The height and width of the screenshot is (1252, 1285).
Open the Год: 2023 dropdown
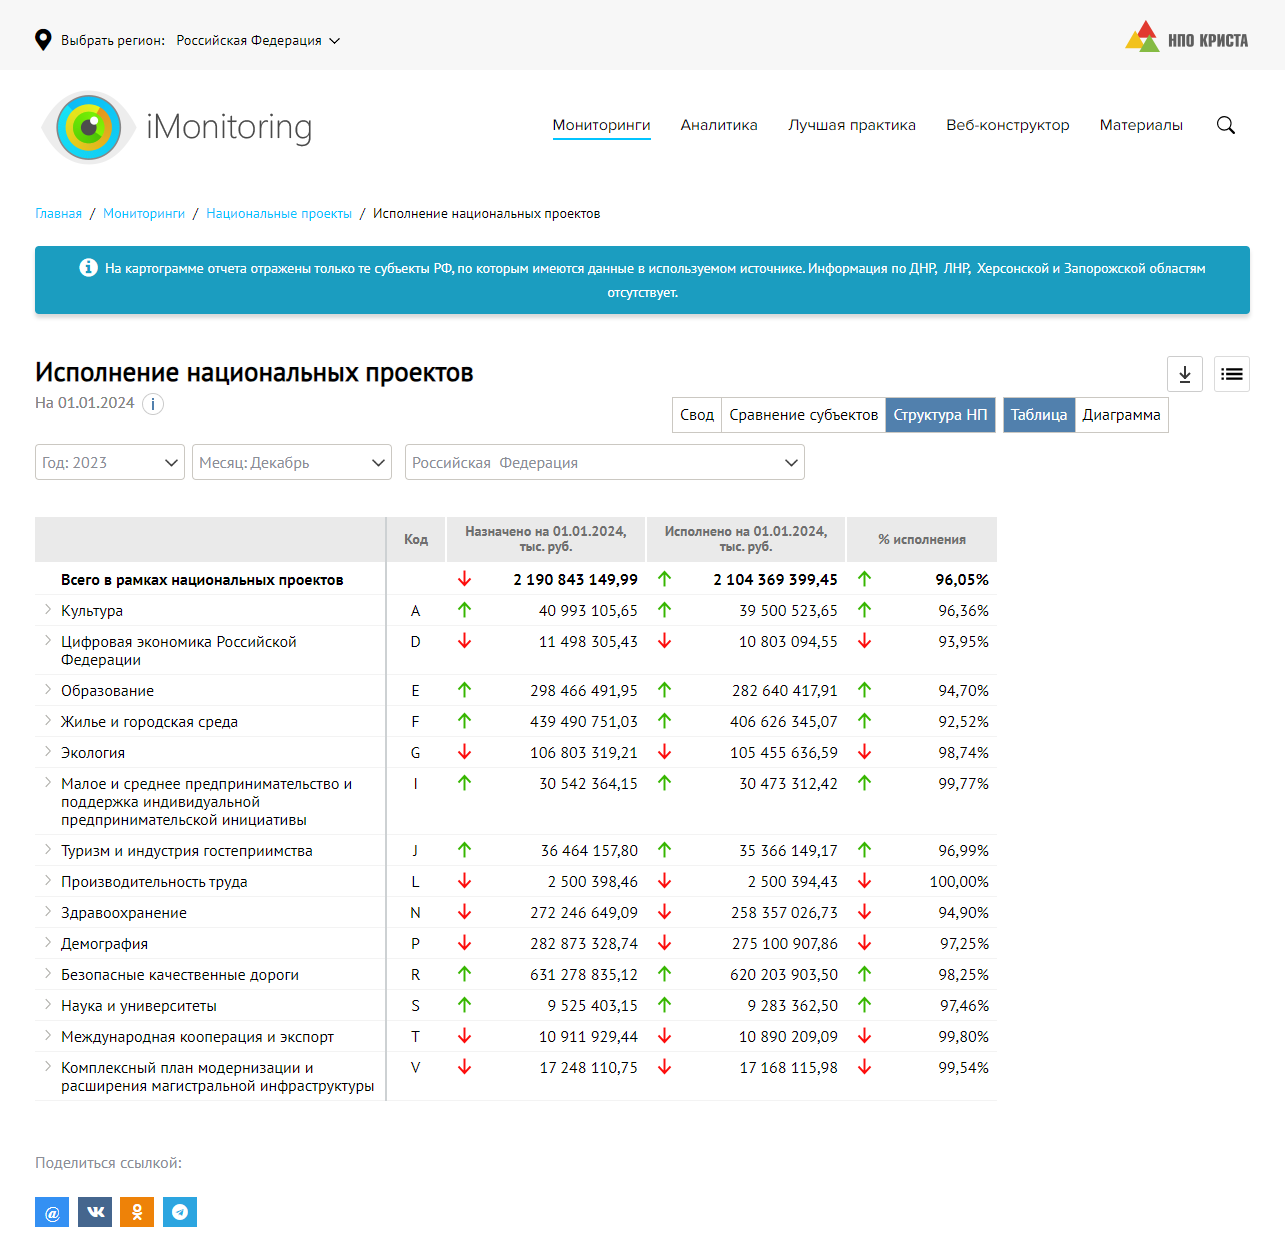110,462
